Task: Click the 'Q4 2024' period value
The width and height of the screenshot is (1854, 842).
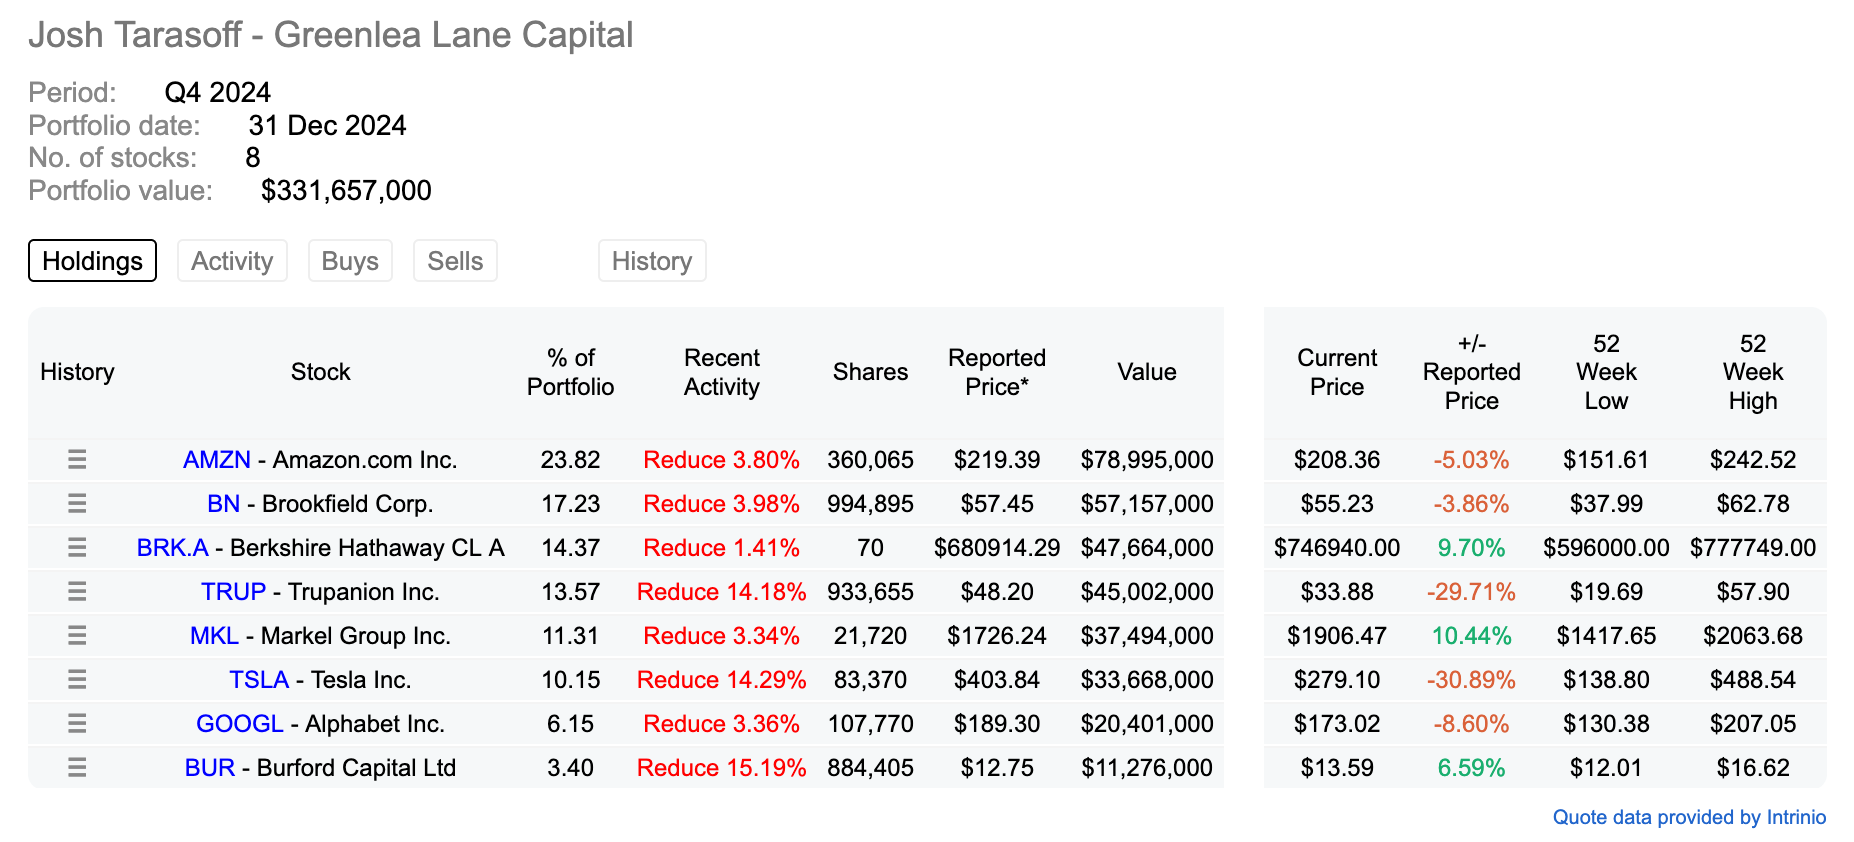Action: click(x=218, y=92)
